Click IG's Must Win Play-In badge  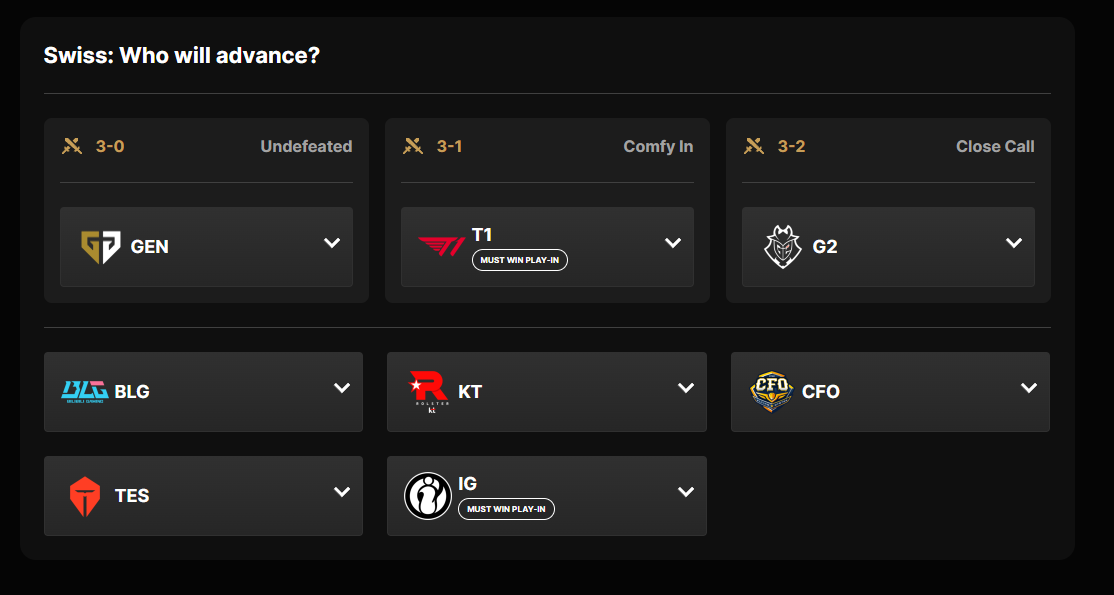pyautogui.click(x=507, y=509)
